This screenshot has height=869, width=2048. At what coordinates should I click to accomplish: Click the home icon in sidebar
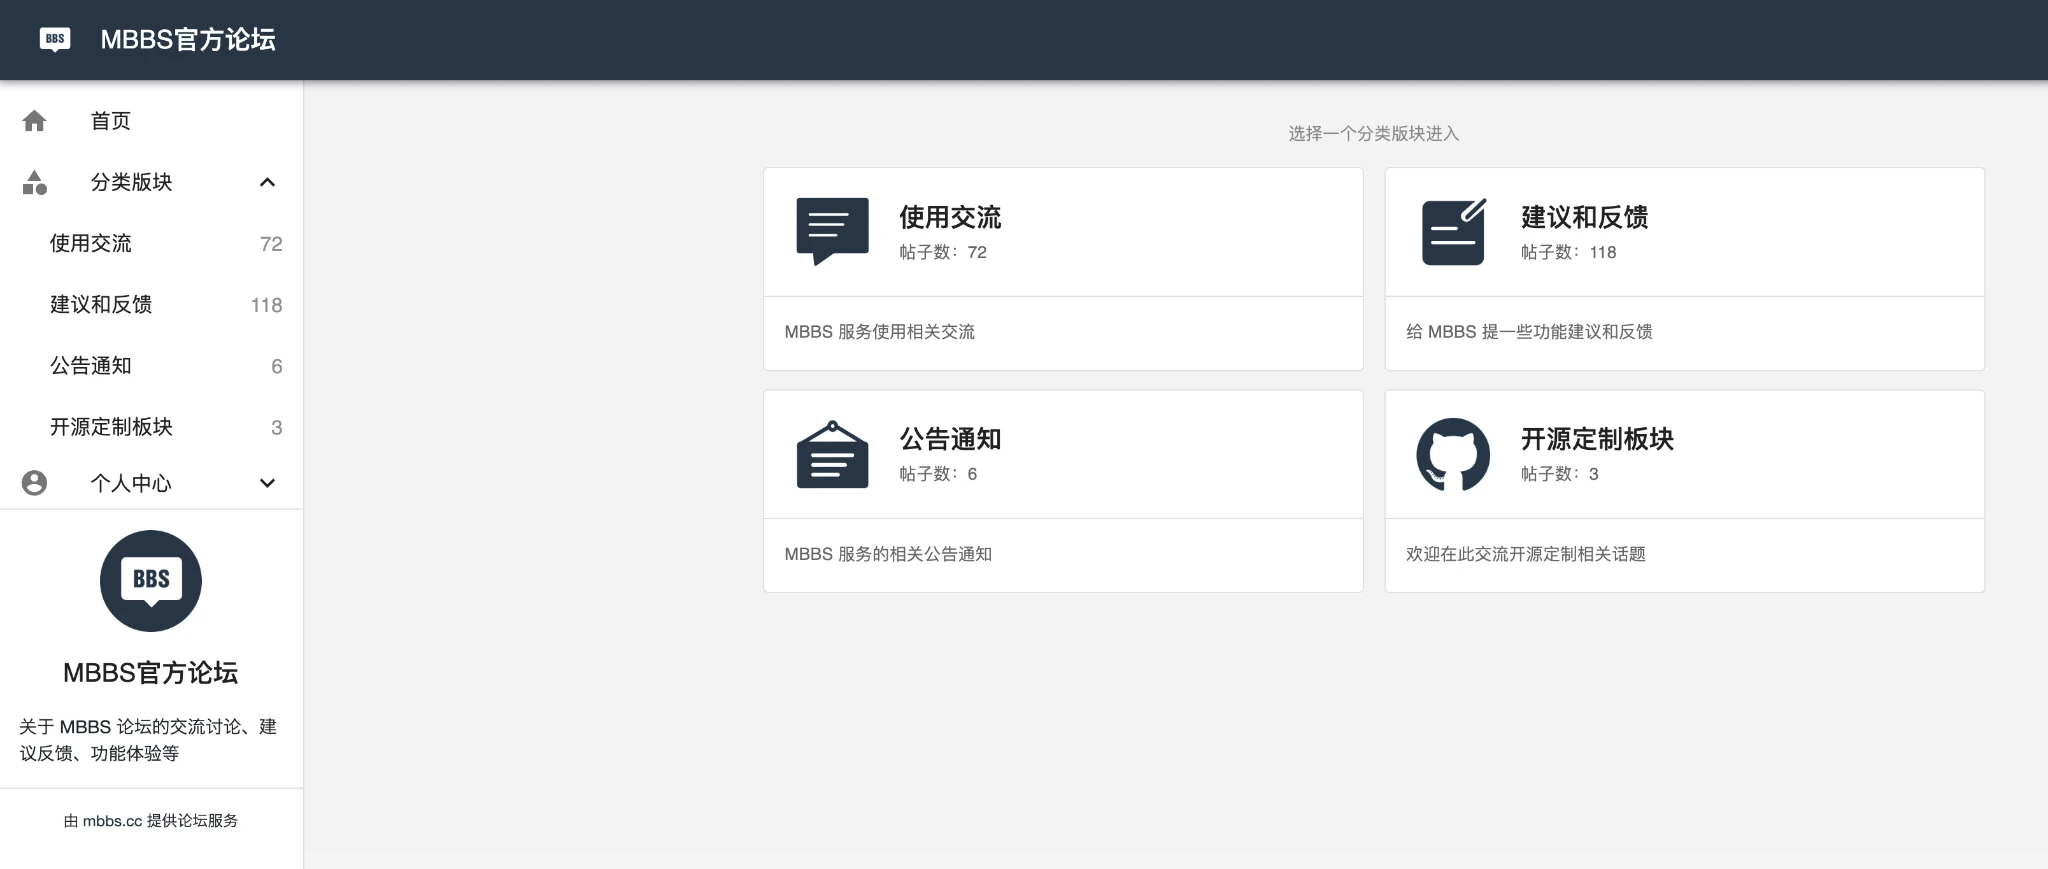pos(34,121)
